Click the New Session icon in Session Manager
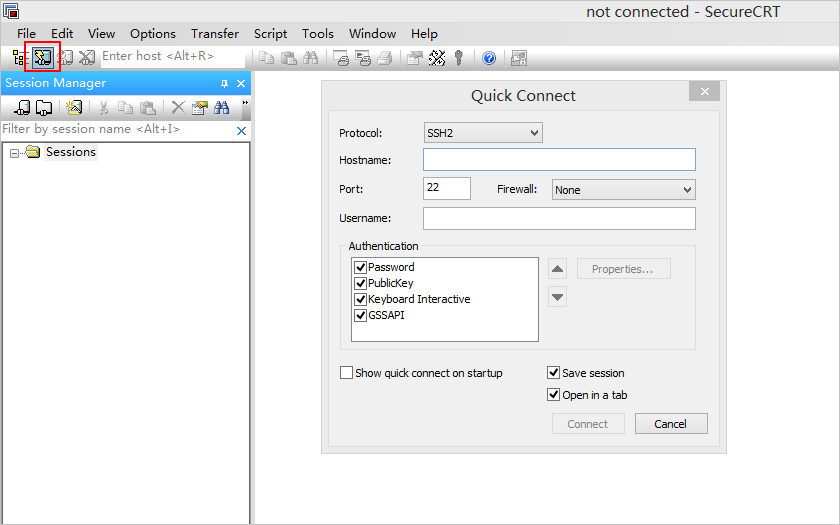The image size is (840, 525). coord(73,108)
